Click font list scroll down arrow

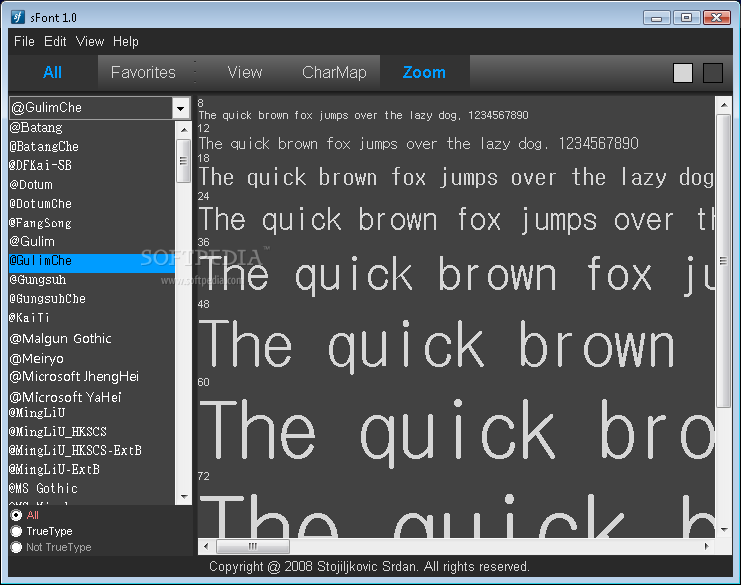click(x=184, y=497)
